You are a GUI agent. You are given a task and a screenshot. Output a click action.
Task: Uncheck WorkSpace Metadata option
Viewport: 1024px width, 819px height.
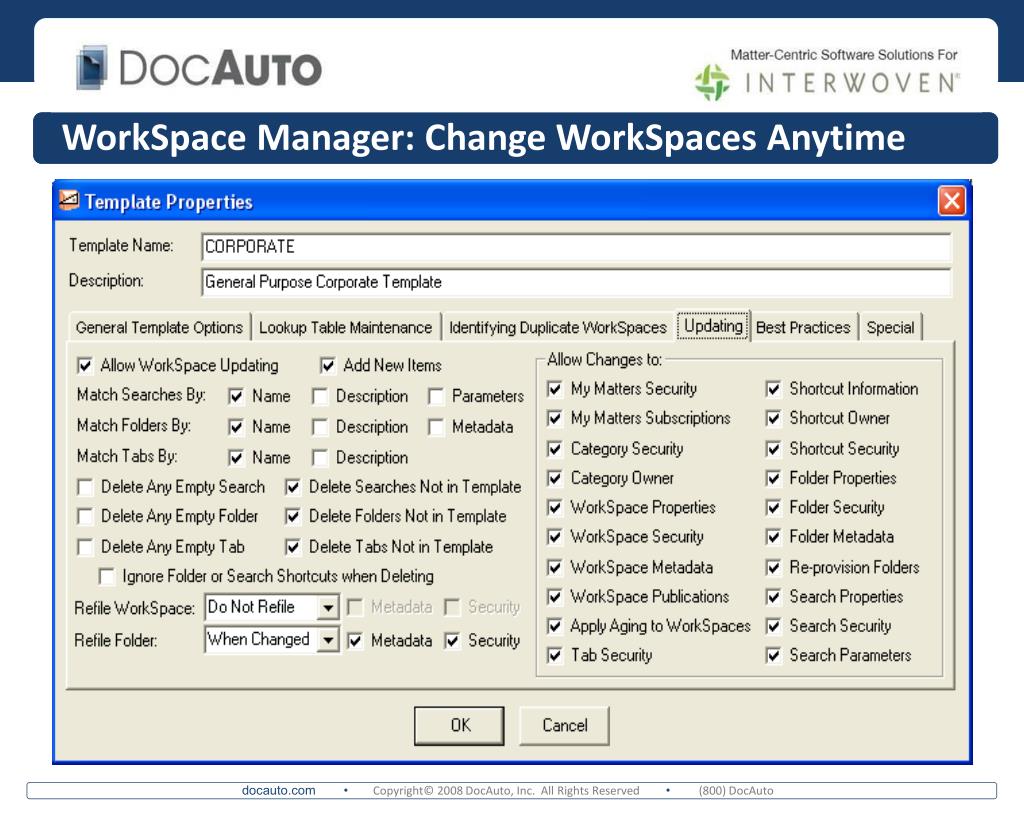coord(554,567)
